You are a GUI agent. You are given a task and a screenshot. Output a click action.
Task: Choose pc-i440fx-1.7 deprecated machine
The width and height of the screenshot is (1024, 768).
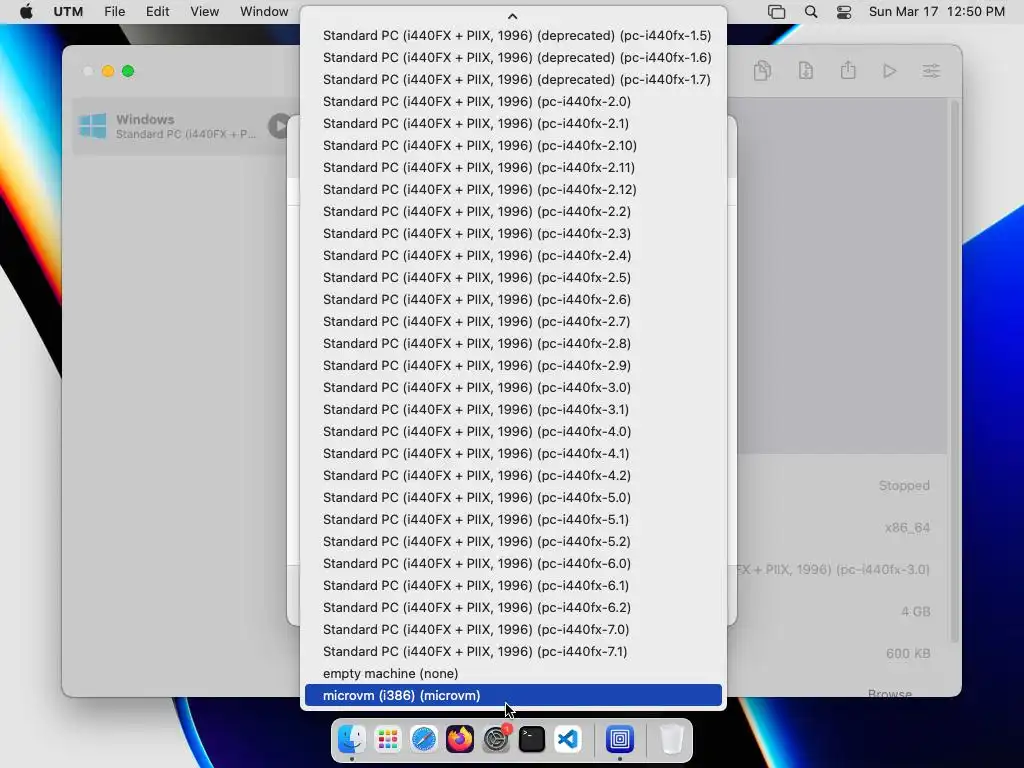pos(513,80)
